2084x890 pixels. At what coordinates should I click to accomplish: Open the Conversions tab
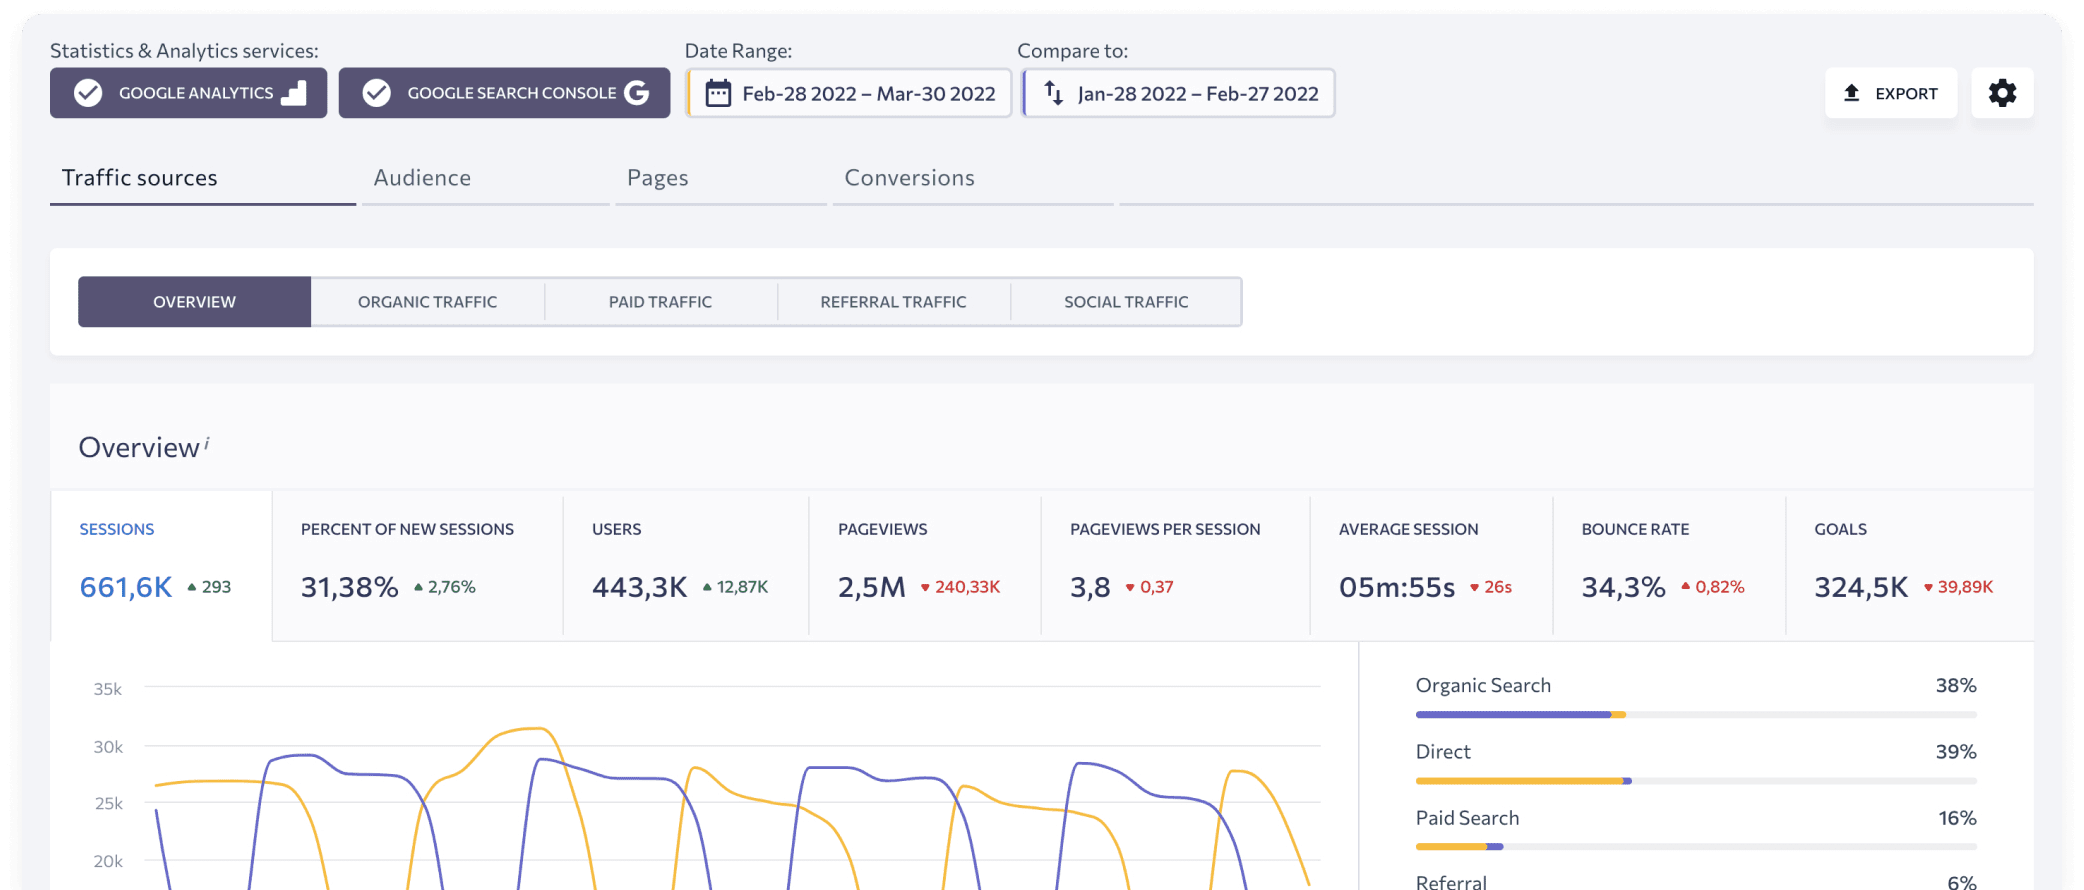(973, 178)
